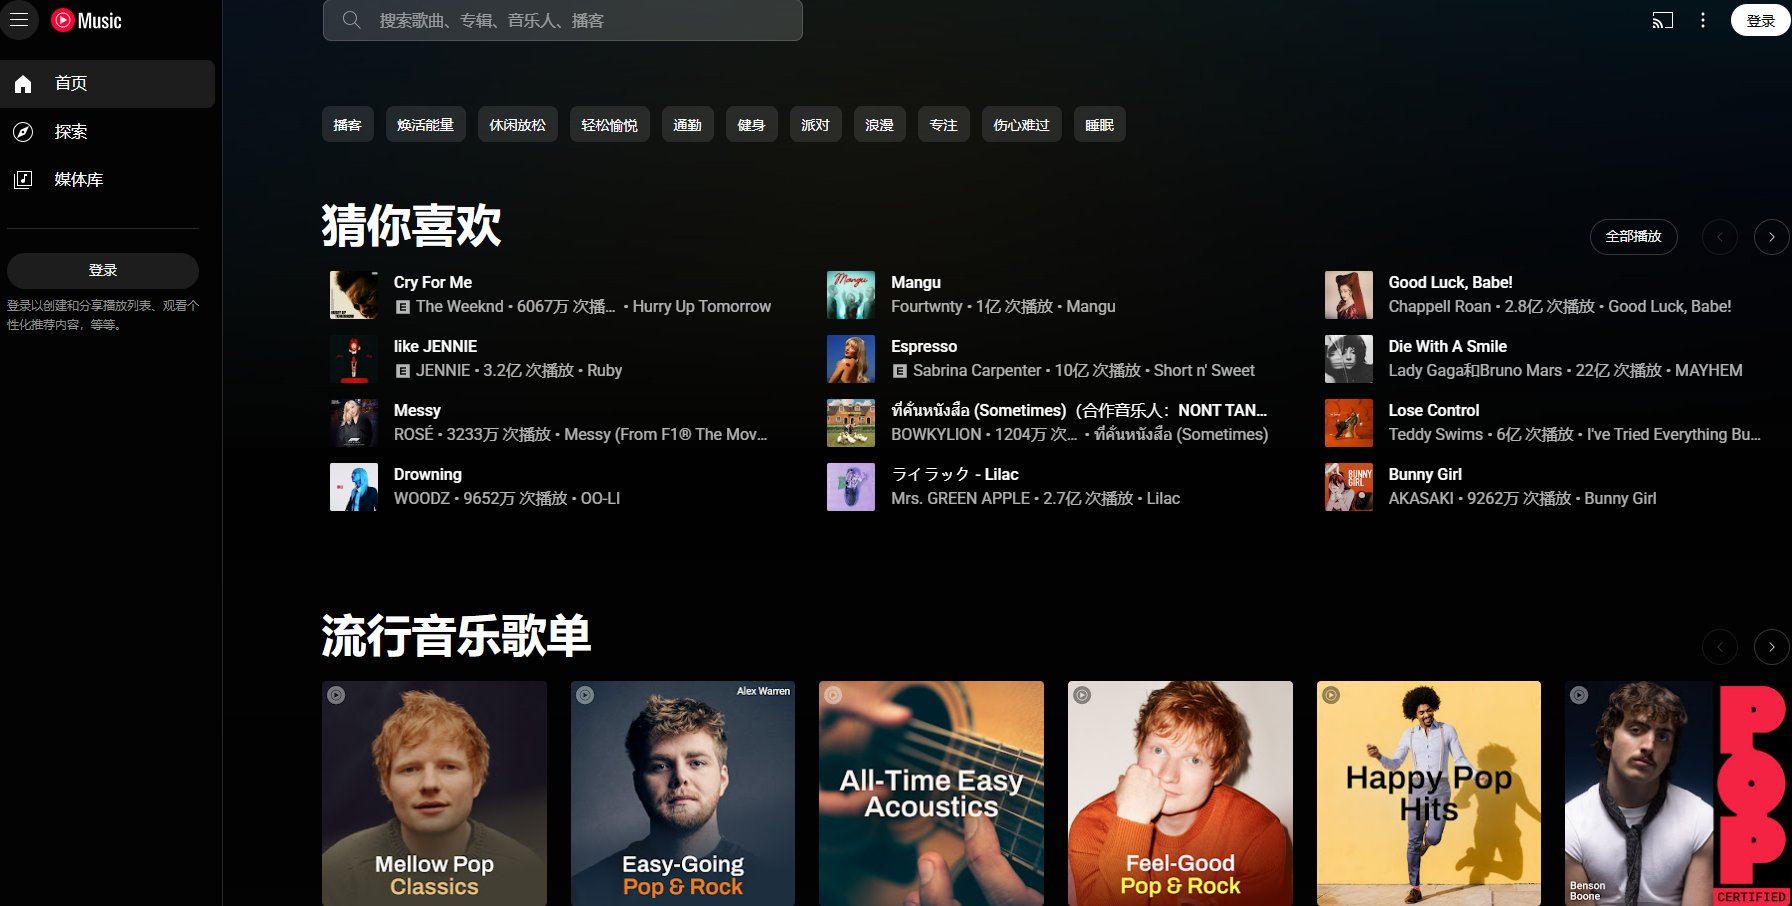Click the Drowning song title

[x=428, y=475]
